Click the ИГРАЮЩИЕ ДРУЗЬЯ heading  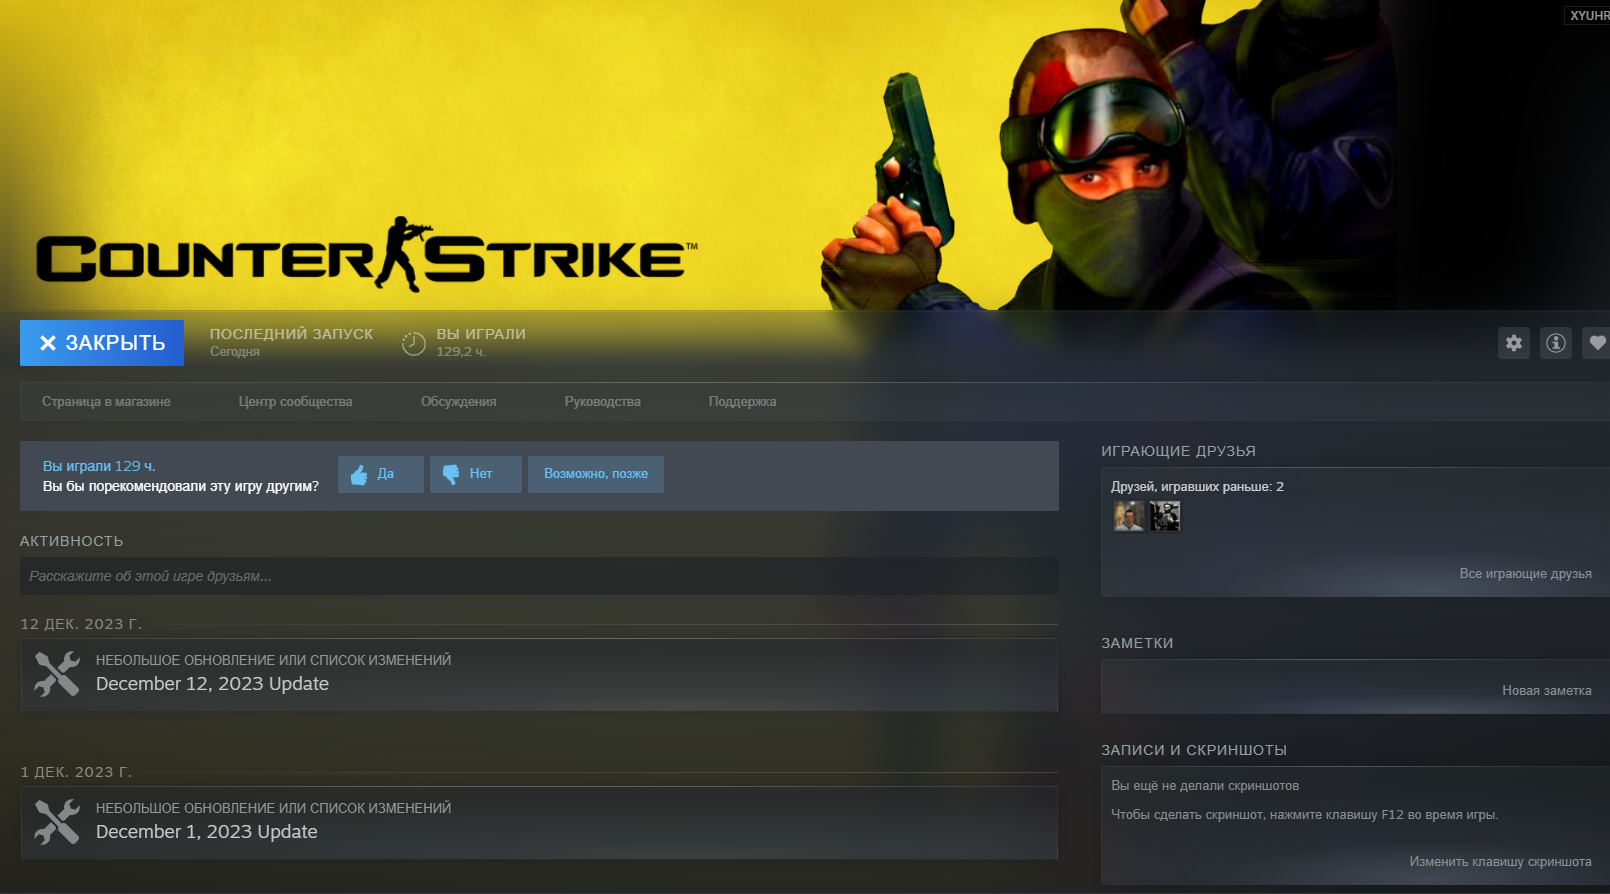(1178, 451)
